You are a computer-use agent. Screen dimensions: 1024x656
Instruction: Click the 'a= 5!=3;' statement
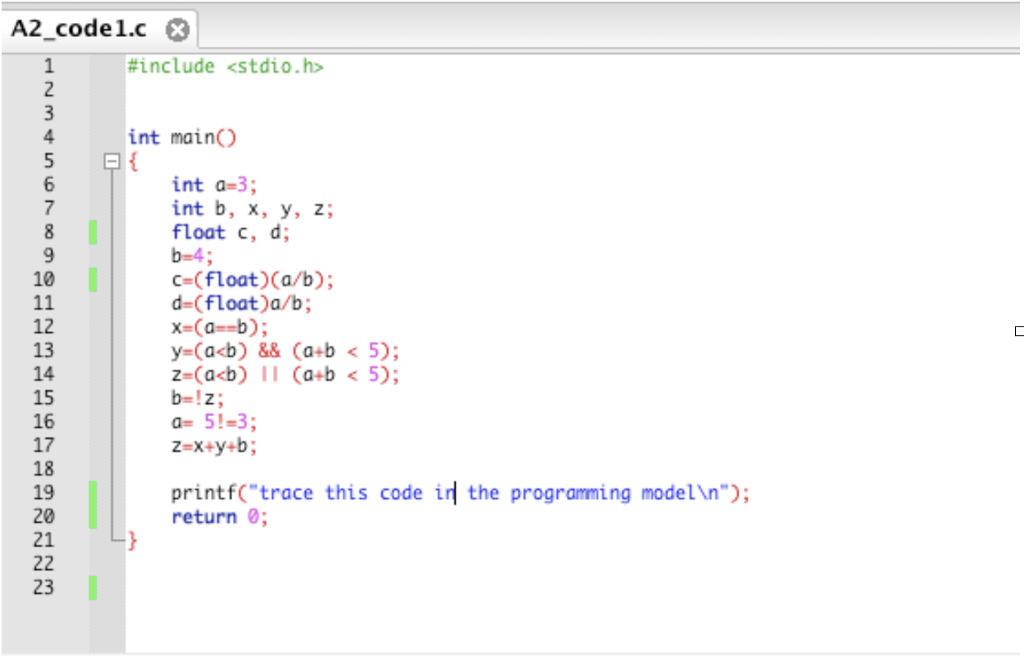(214, 421)
